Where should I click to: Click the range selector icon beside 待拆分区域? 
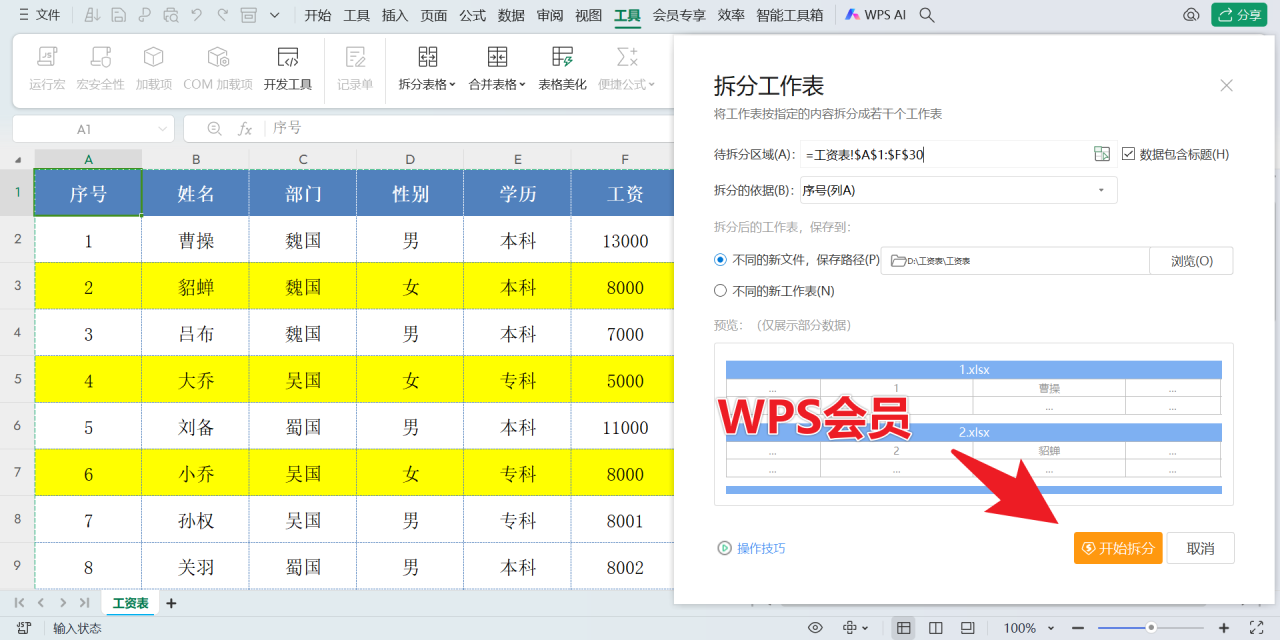(1102, 154)
